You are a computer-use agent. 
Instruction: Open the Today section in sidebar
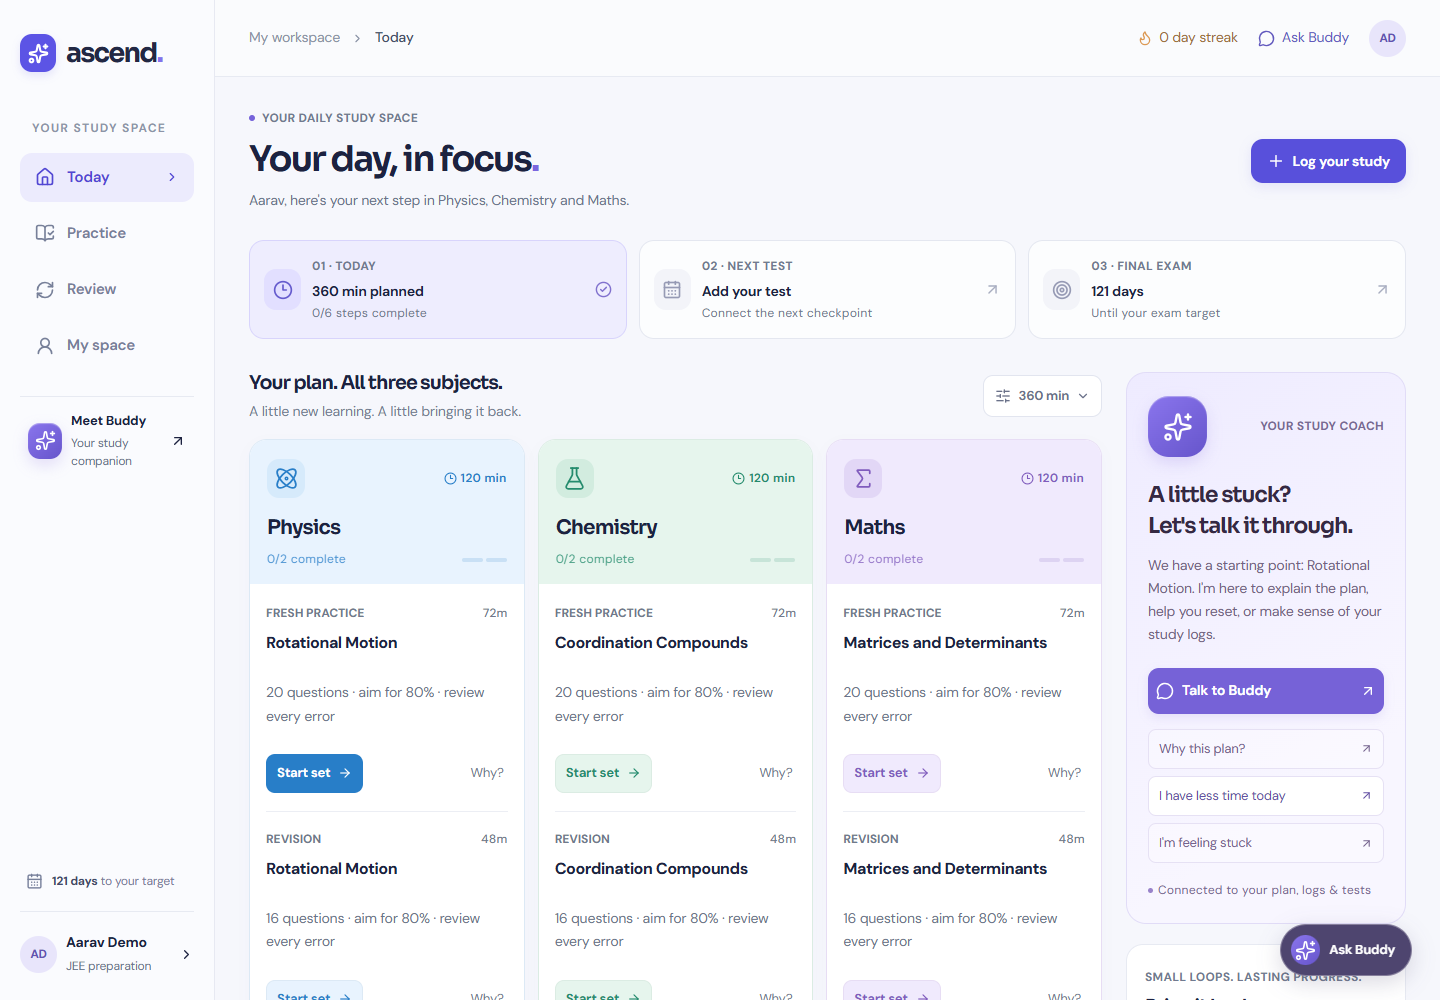pyautogui.click(x=107, y=177)
